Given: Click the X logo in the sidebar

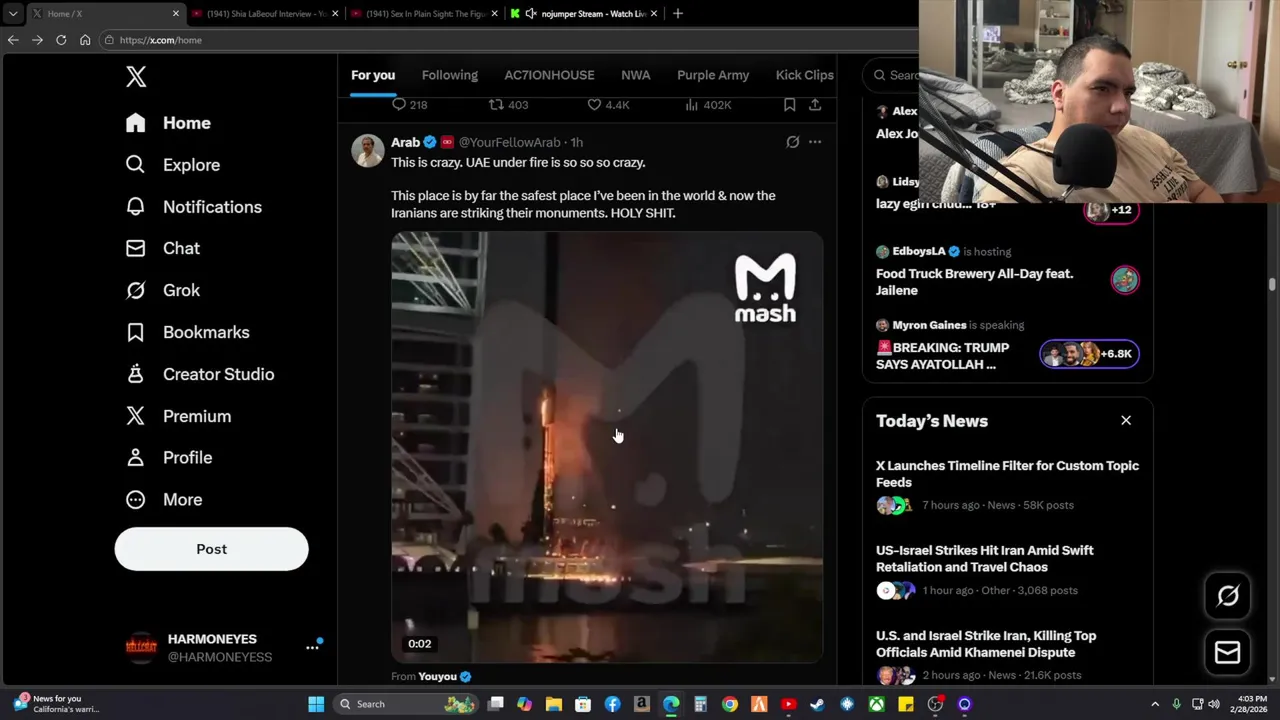Looking at the screenshot, I should pos(136,77).
